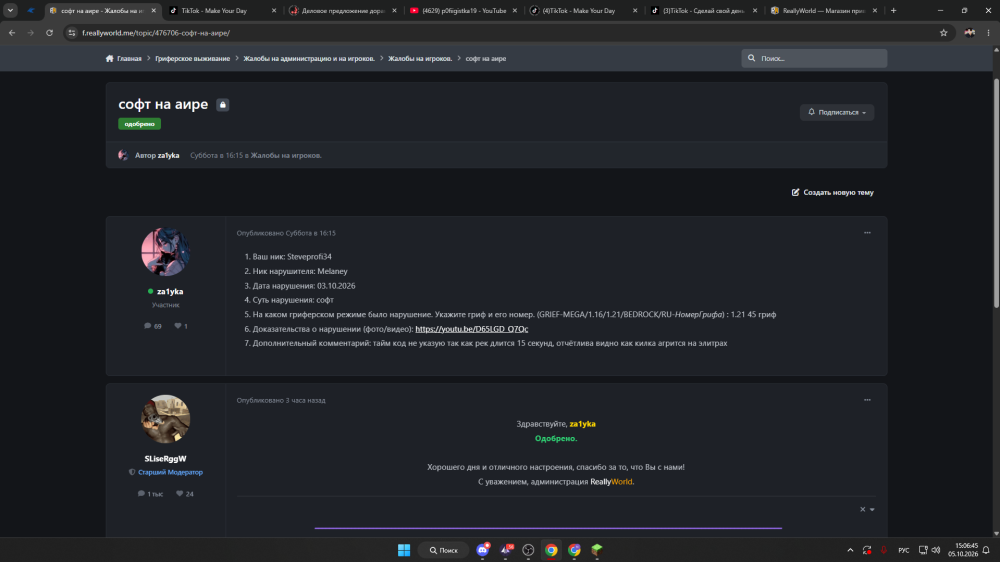Click the red microphone tray icon
Viewport: 1000px width, 562px height.
coord(884,550)
